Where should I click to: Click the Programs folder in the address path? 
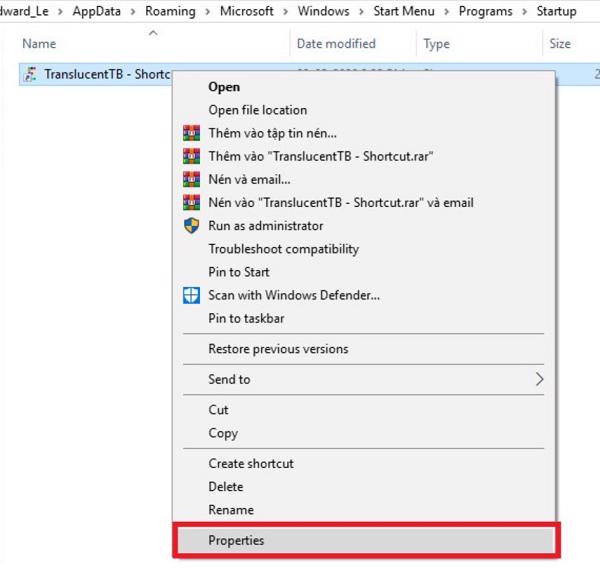[485, 12]
